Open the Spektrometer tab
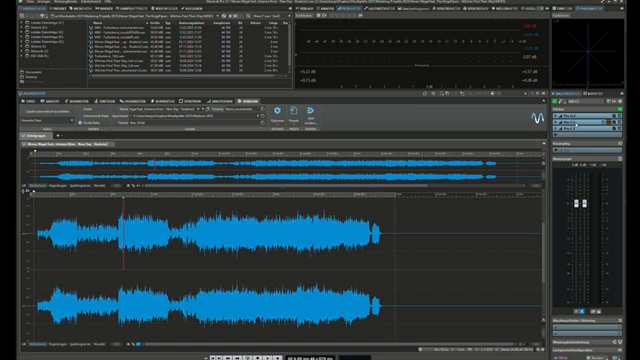This screenshot has height=360, width=640. pyautogui.click(x=447, y=8)
